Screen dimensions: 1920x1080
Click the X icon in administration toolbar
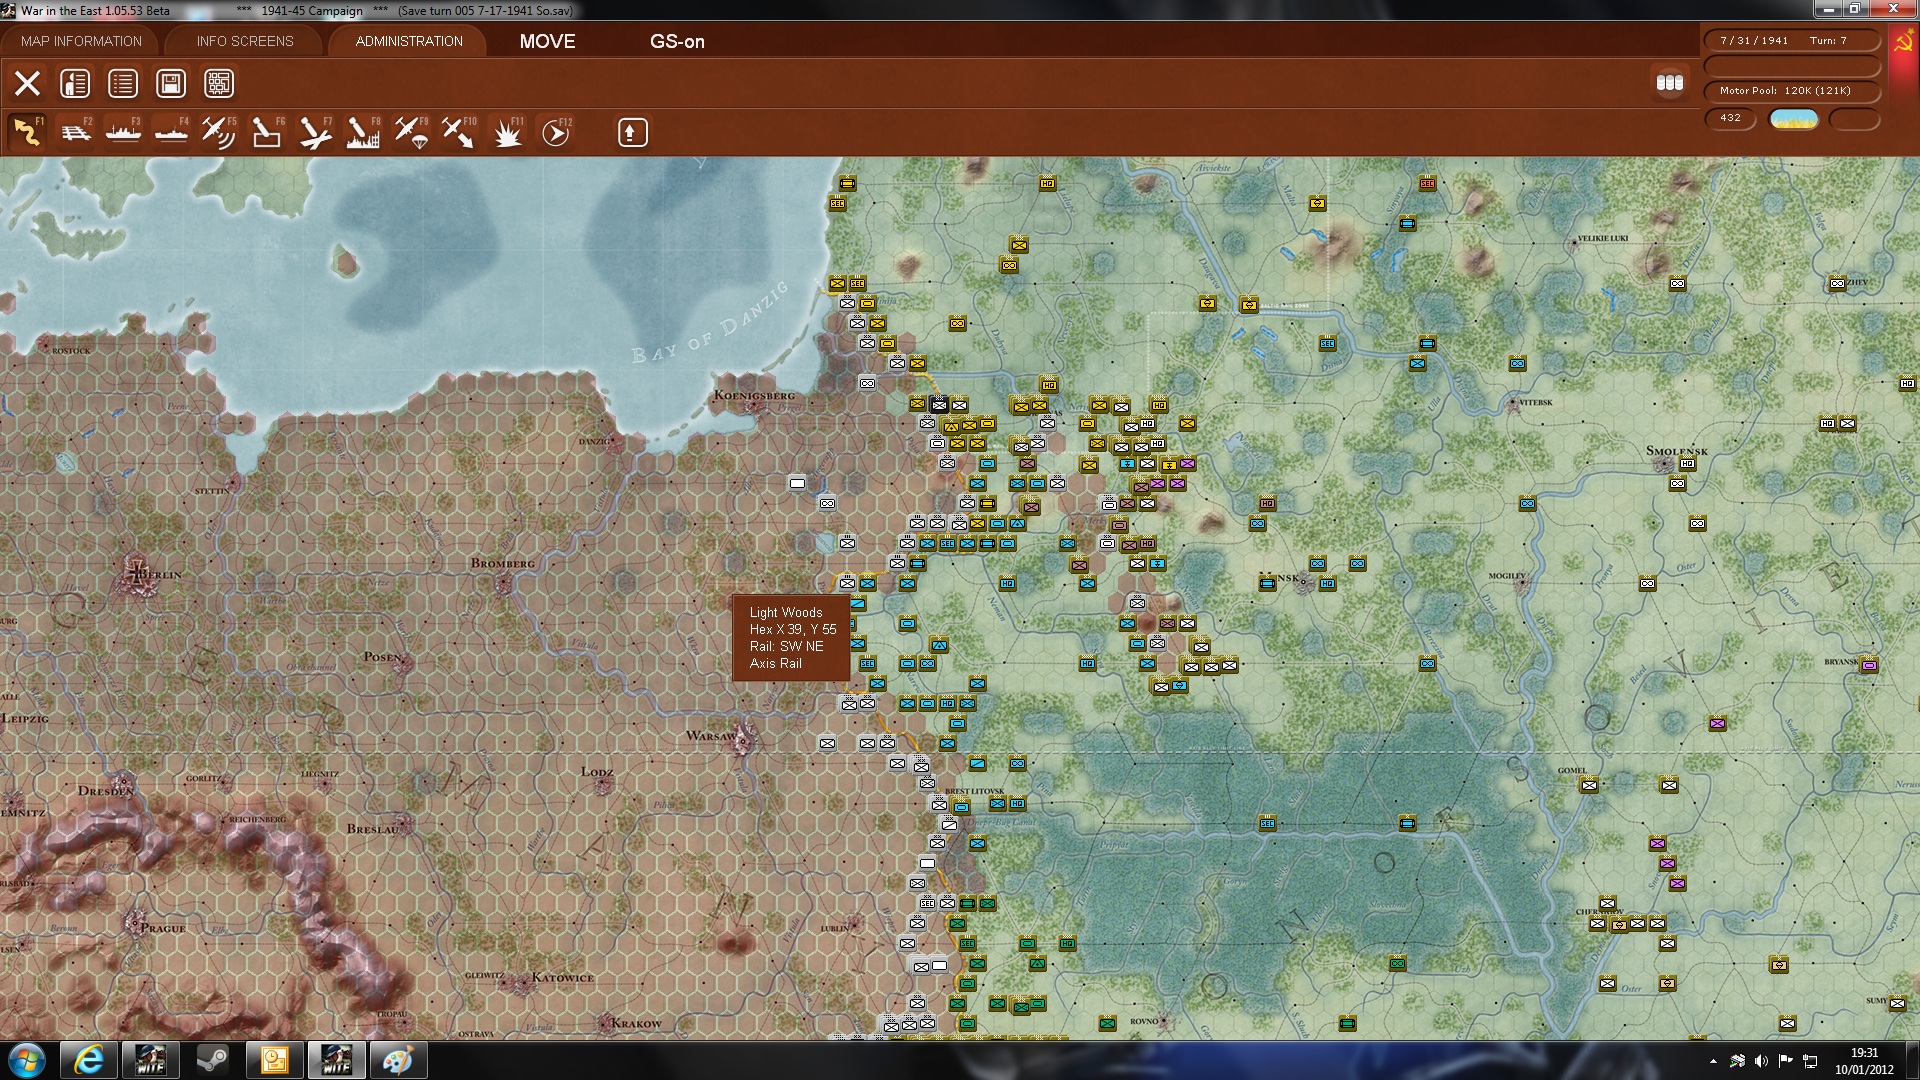(x=27, y=83)
